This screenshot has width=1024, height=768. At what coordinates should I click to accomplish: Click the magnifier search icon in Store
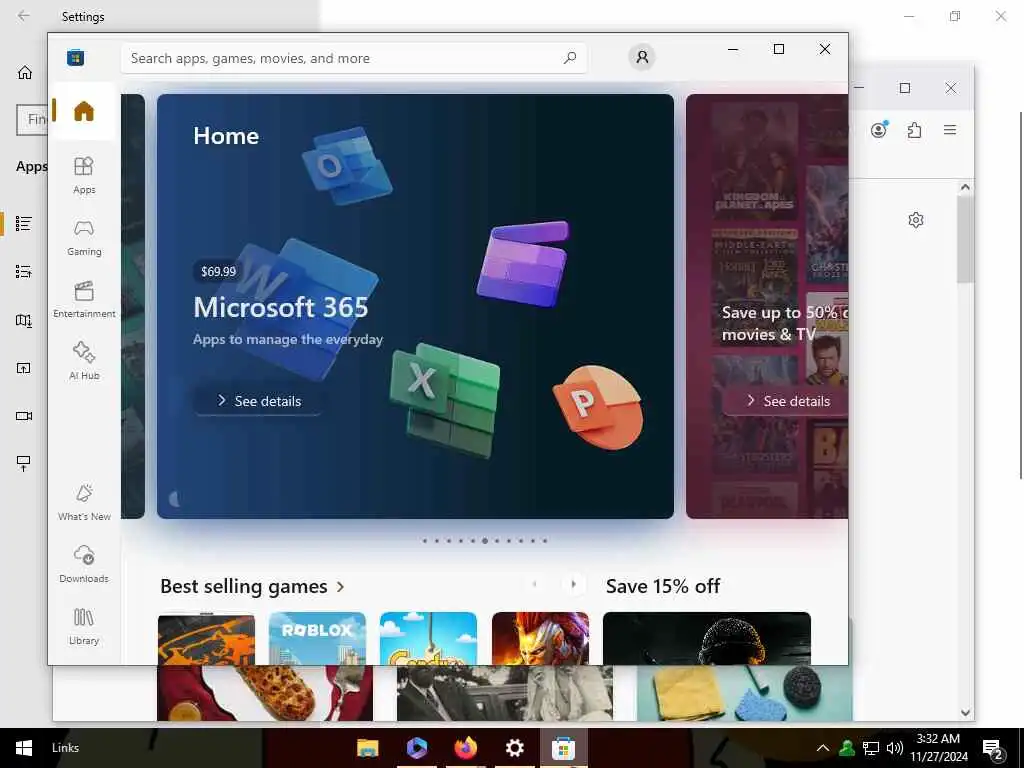[569, 58]
